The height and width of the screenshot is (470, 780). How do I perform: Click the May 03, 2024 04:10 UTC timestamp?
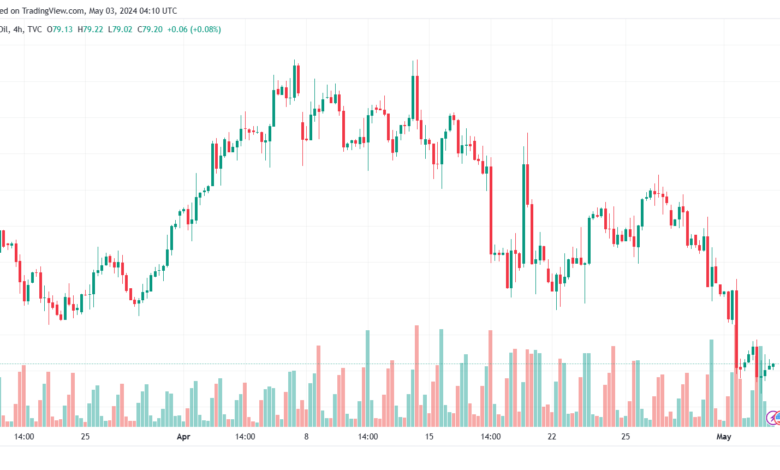point(133,10)
